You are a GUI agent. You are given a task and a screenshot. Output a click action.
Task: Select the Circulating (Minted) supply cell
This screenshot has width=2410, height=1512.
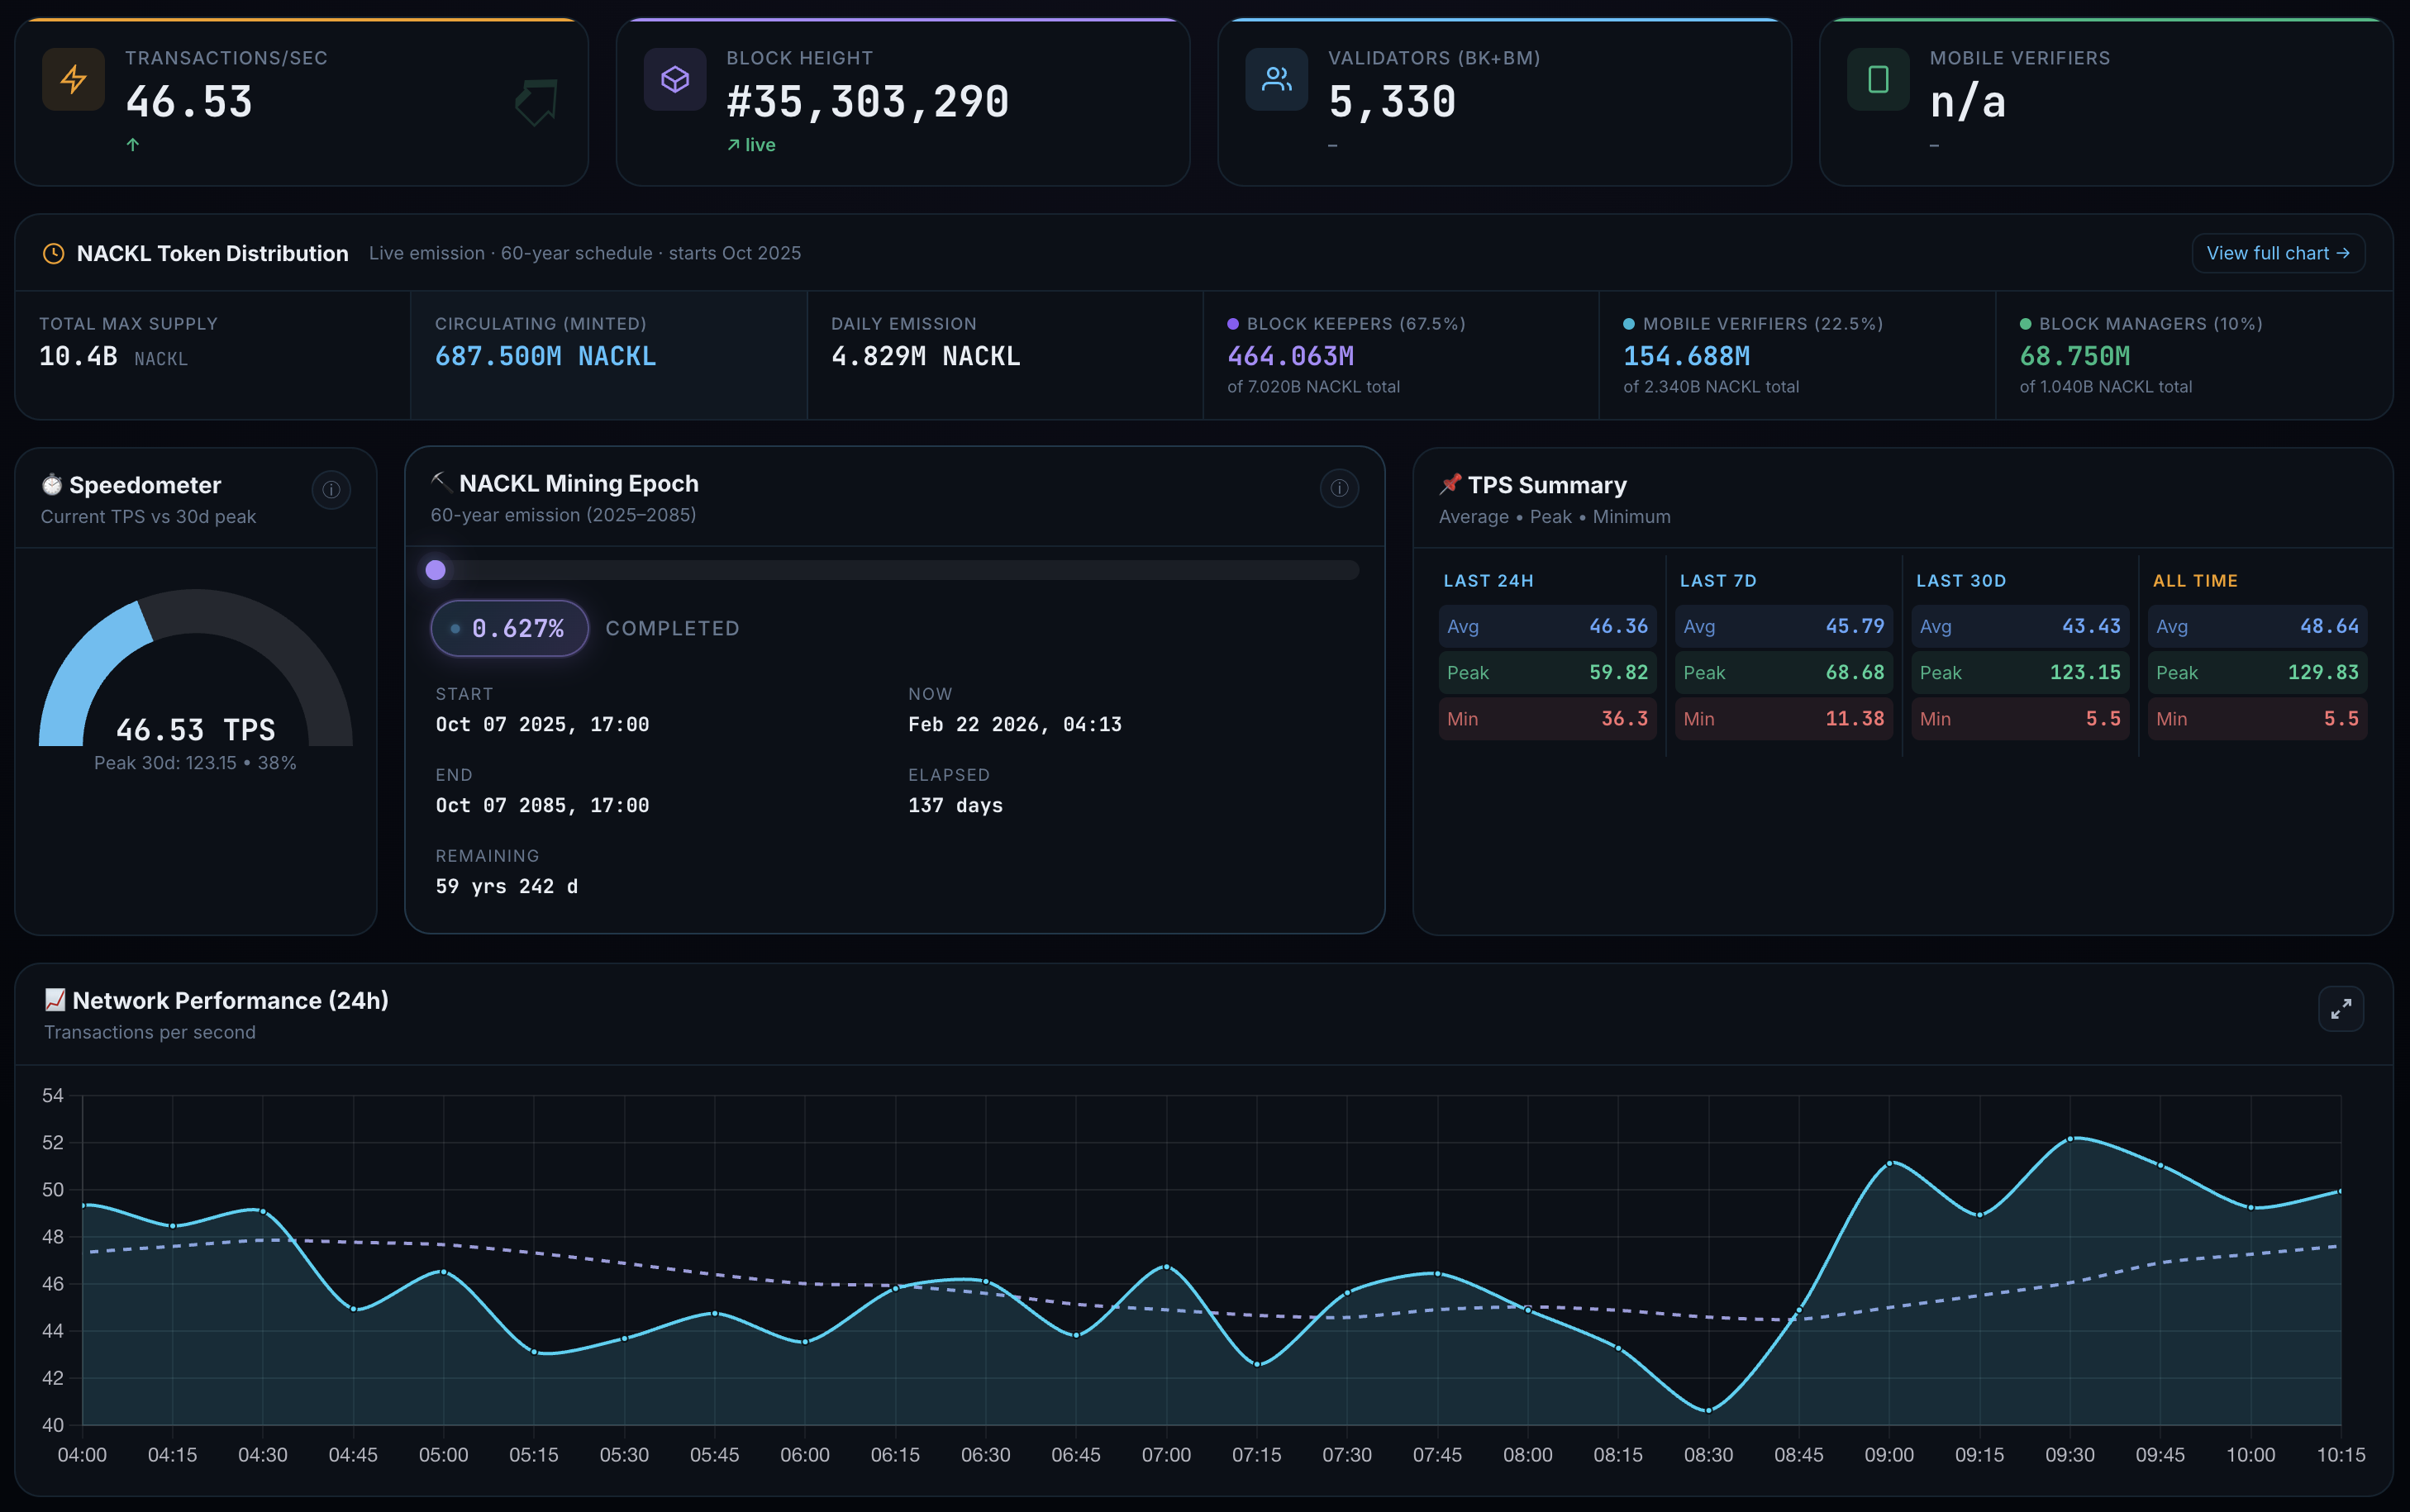[x=608, y=354]
